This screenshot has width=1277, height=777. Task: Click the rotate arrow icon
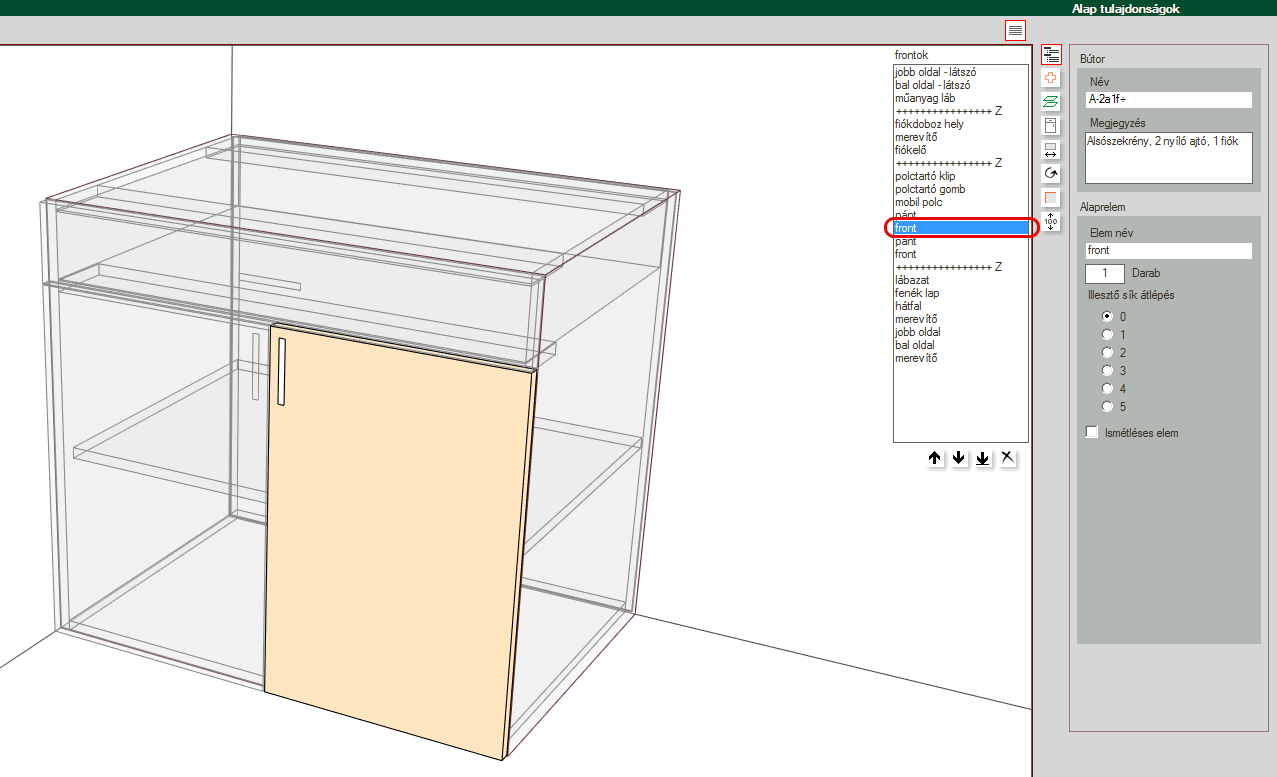pyautogui.click(x=1051, y=174)
